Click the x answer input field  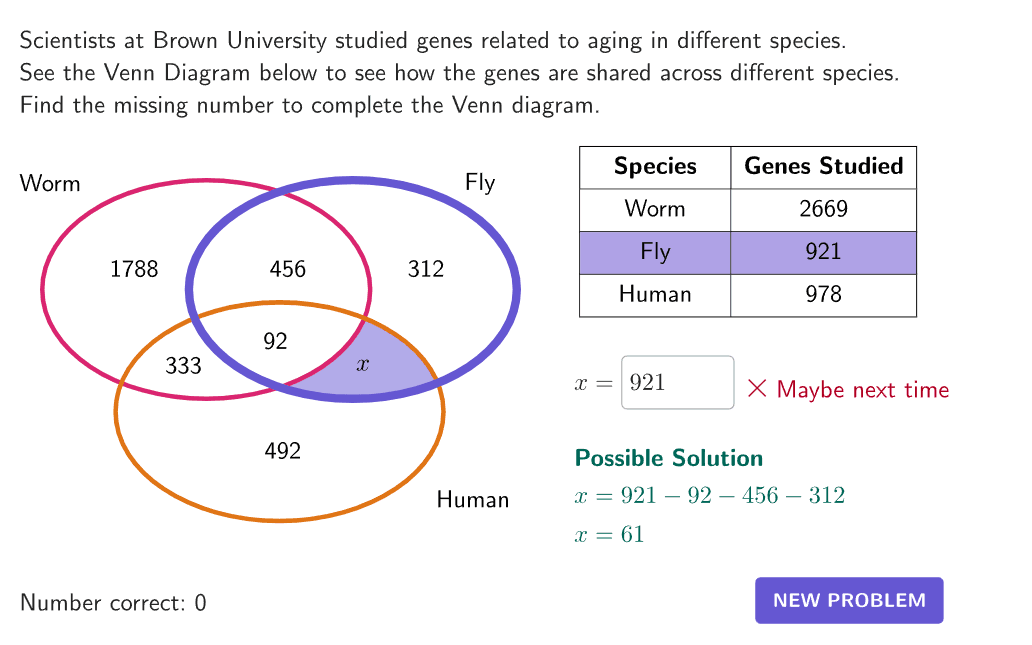(677, 383)
